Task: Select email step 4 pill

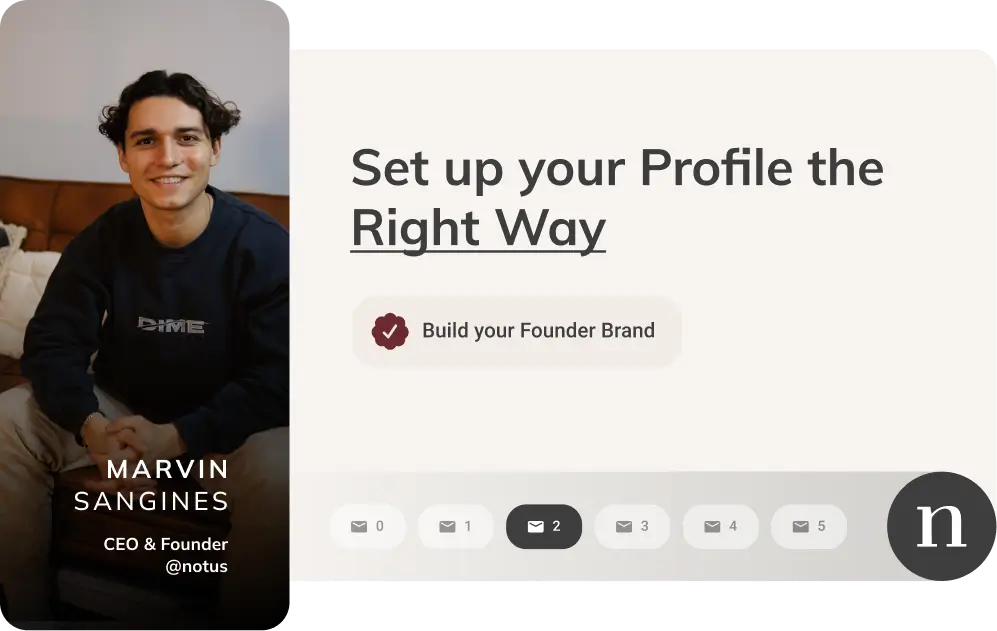Action: coord(721,526)
